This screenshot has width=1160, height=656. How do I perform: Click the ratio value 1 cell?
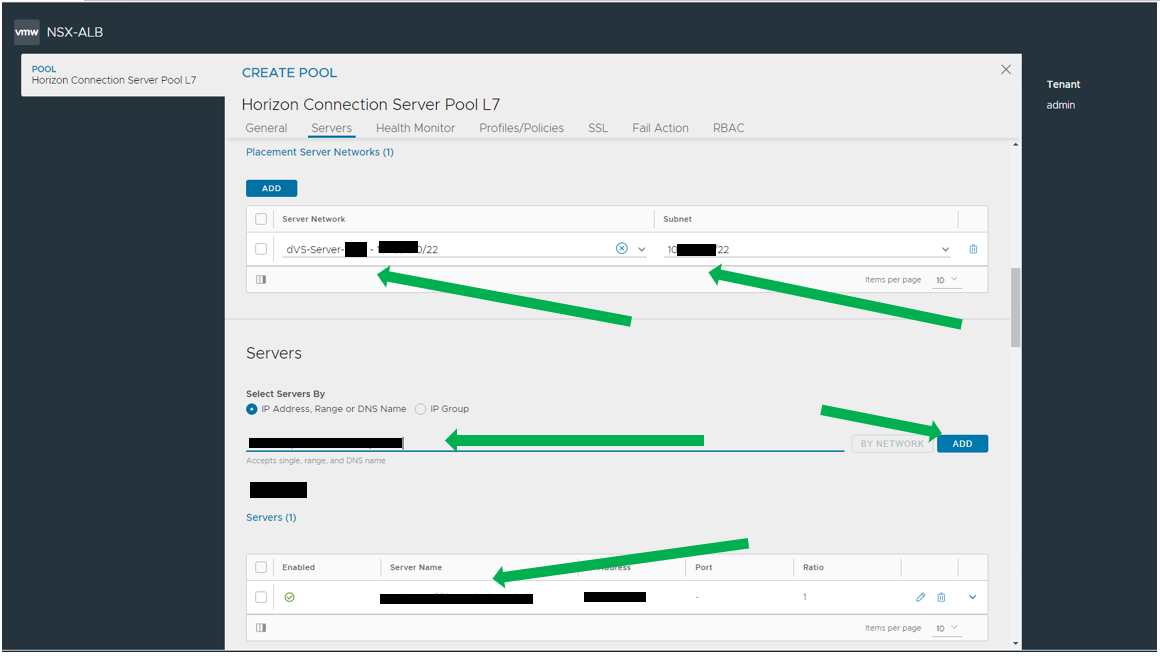pos(805,597)
